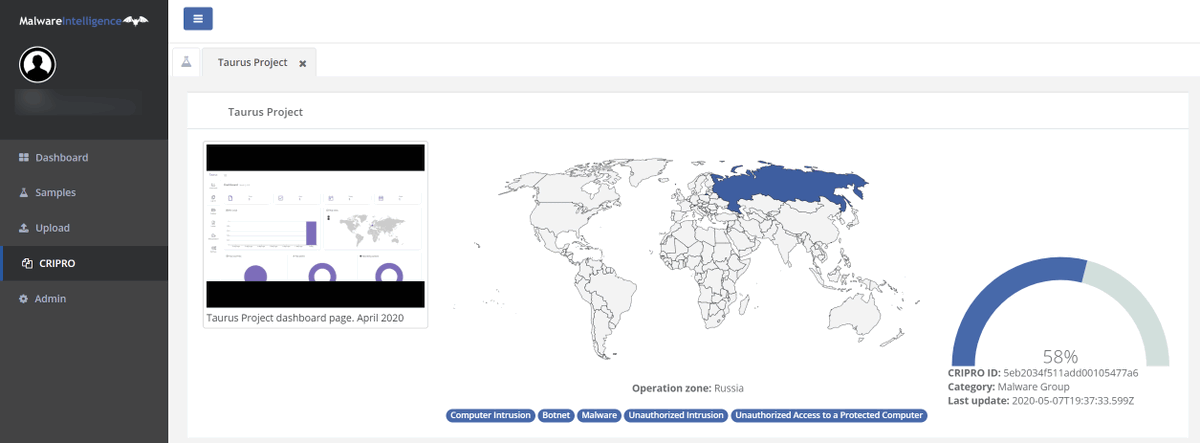This screenshot has width=1200, height=443.
Task: Click the CRIPRO copy icon
Action: coord(27,264)
